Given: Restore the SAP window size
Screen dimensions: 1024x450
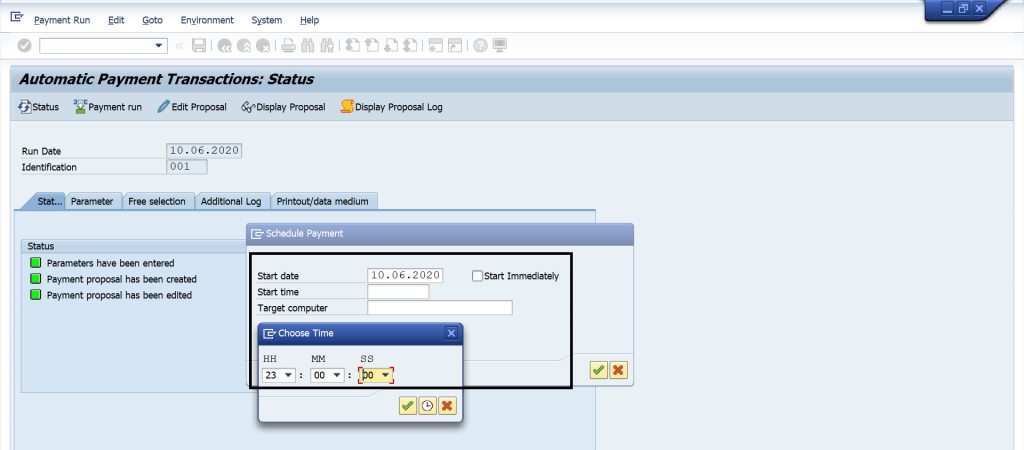Looking at the screenshot, I should click(x=963, y=8).
